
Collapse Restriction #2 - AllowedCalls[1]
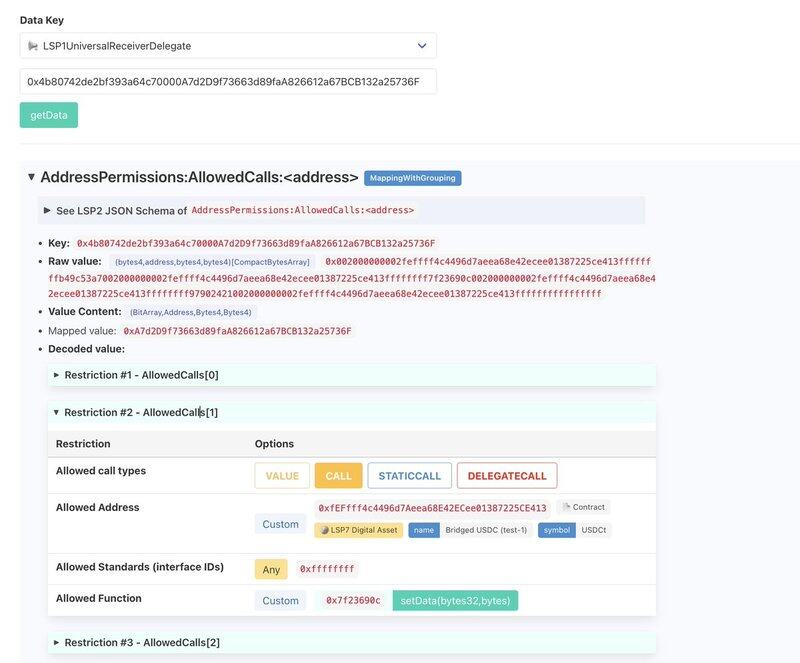(57, 412)
